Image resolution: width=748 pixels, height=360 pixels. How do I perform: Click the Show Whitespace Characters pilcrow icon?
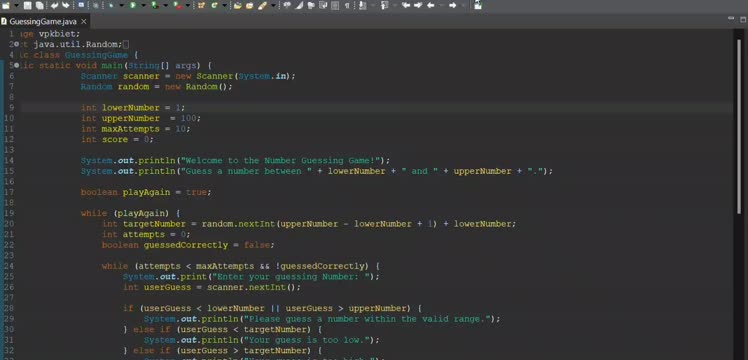[x=347, y=5]
